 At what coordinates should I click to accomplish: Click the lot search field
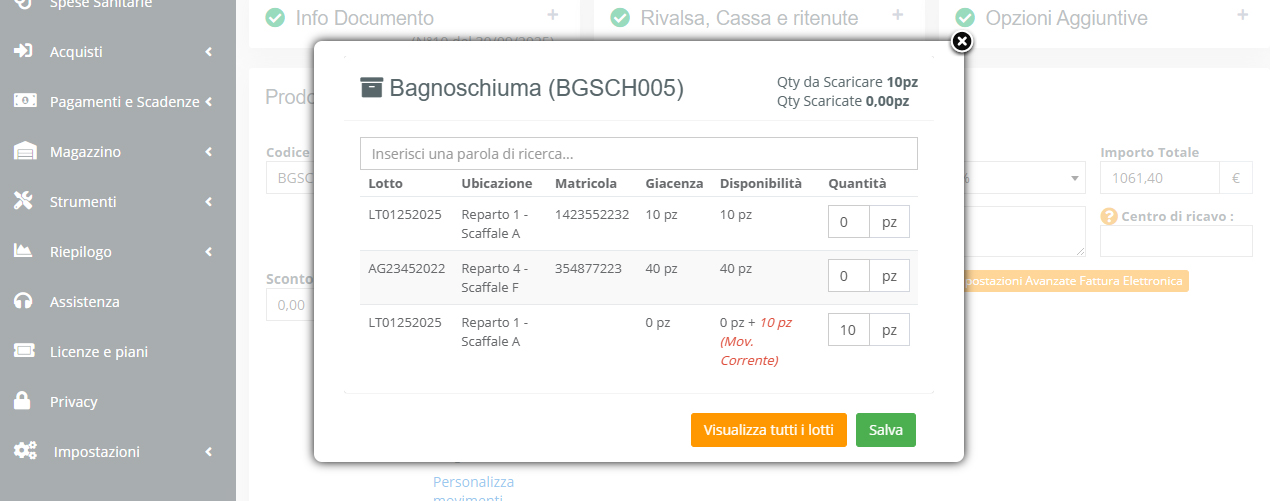coord(638,154)
